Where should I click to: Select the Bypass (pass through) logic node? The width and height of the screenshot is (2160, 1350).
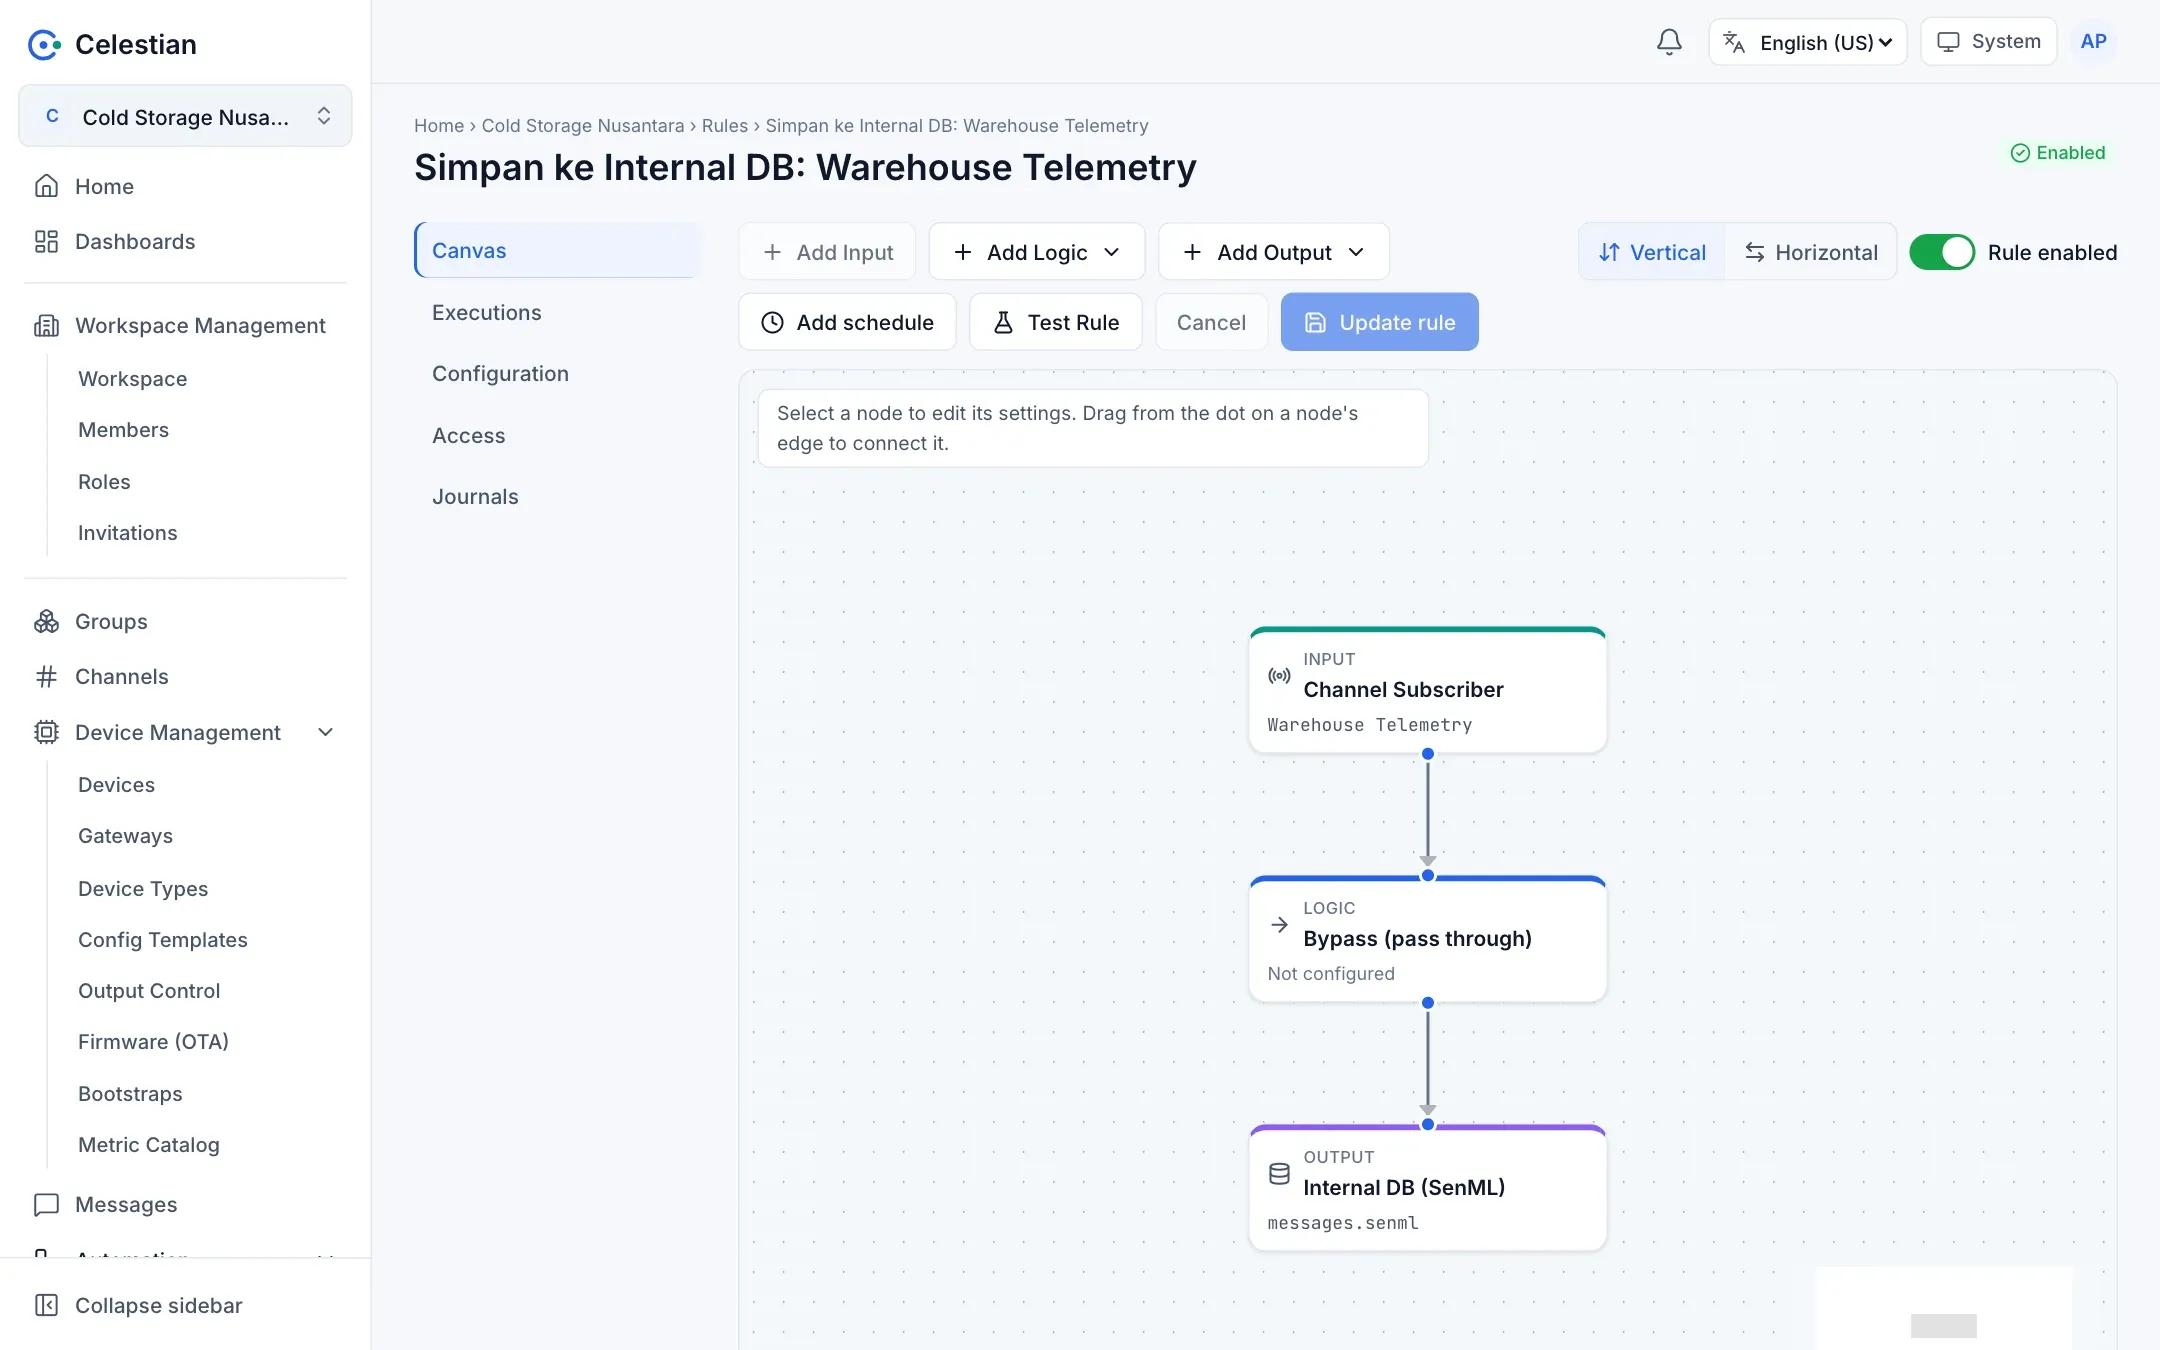(x=1427, y=939)
